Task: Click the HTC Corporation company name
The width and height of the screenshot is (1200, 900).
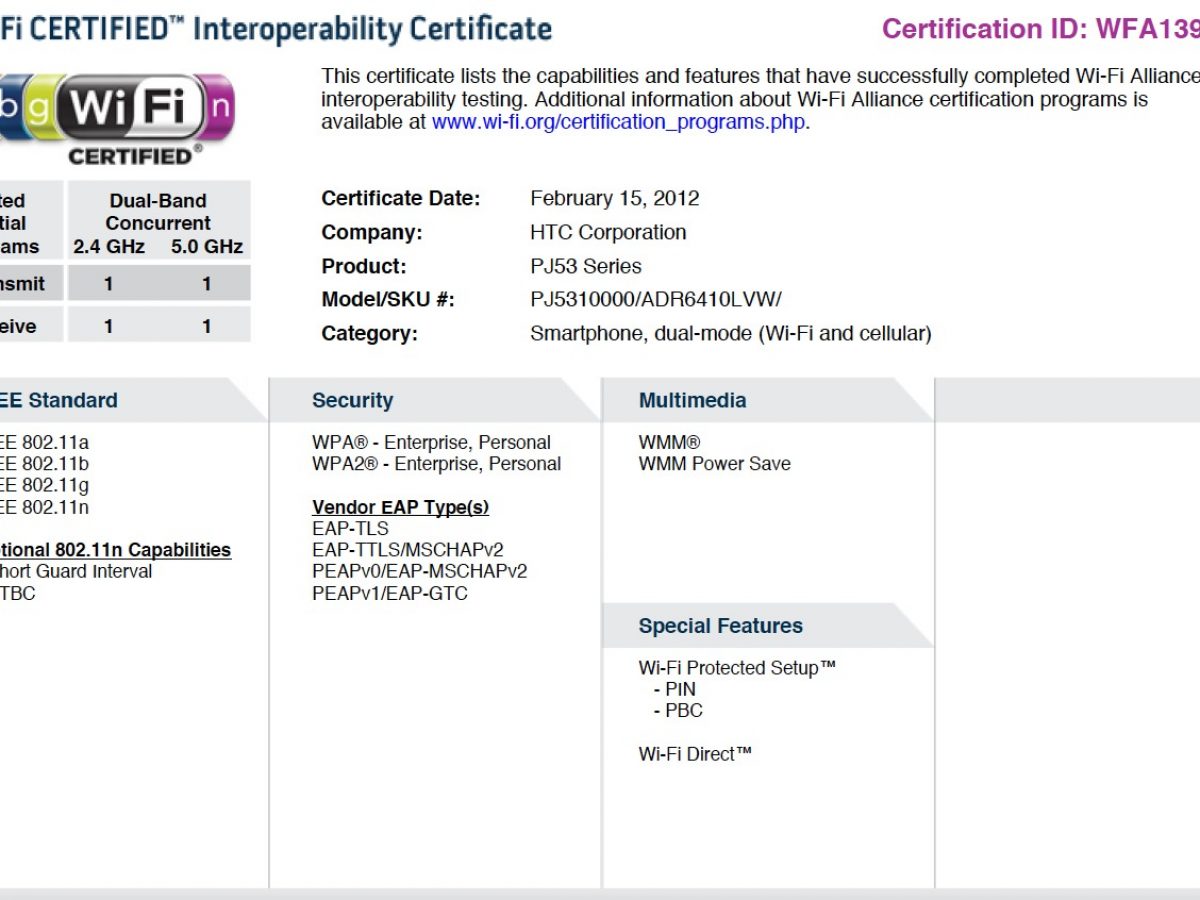Action: (608, 232)
